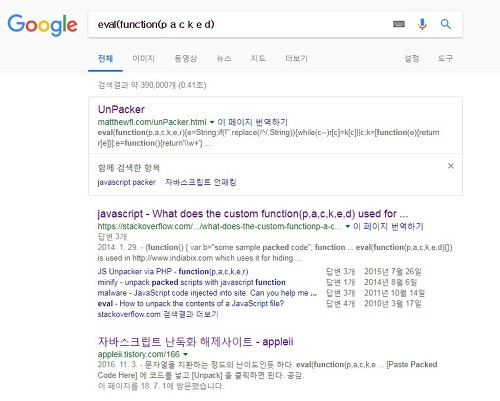Switch to the 뉴스 tab
The height and width of the screenshot is (401, 500).
pos(224,59)
